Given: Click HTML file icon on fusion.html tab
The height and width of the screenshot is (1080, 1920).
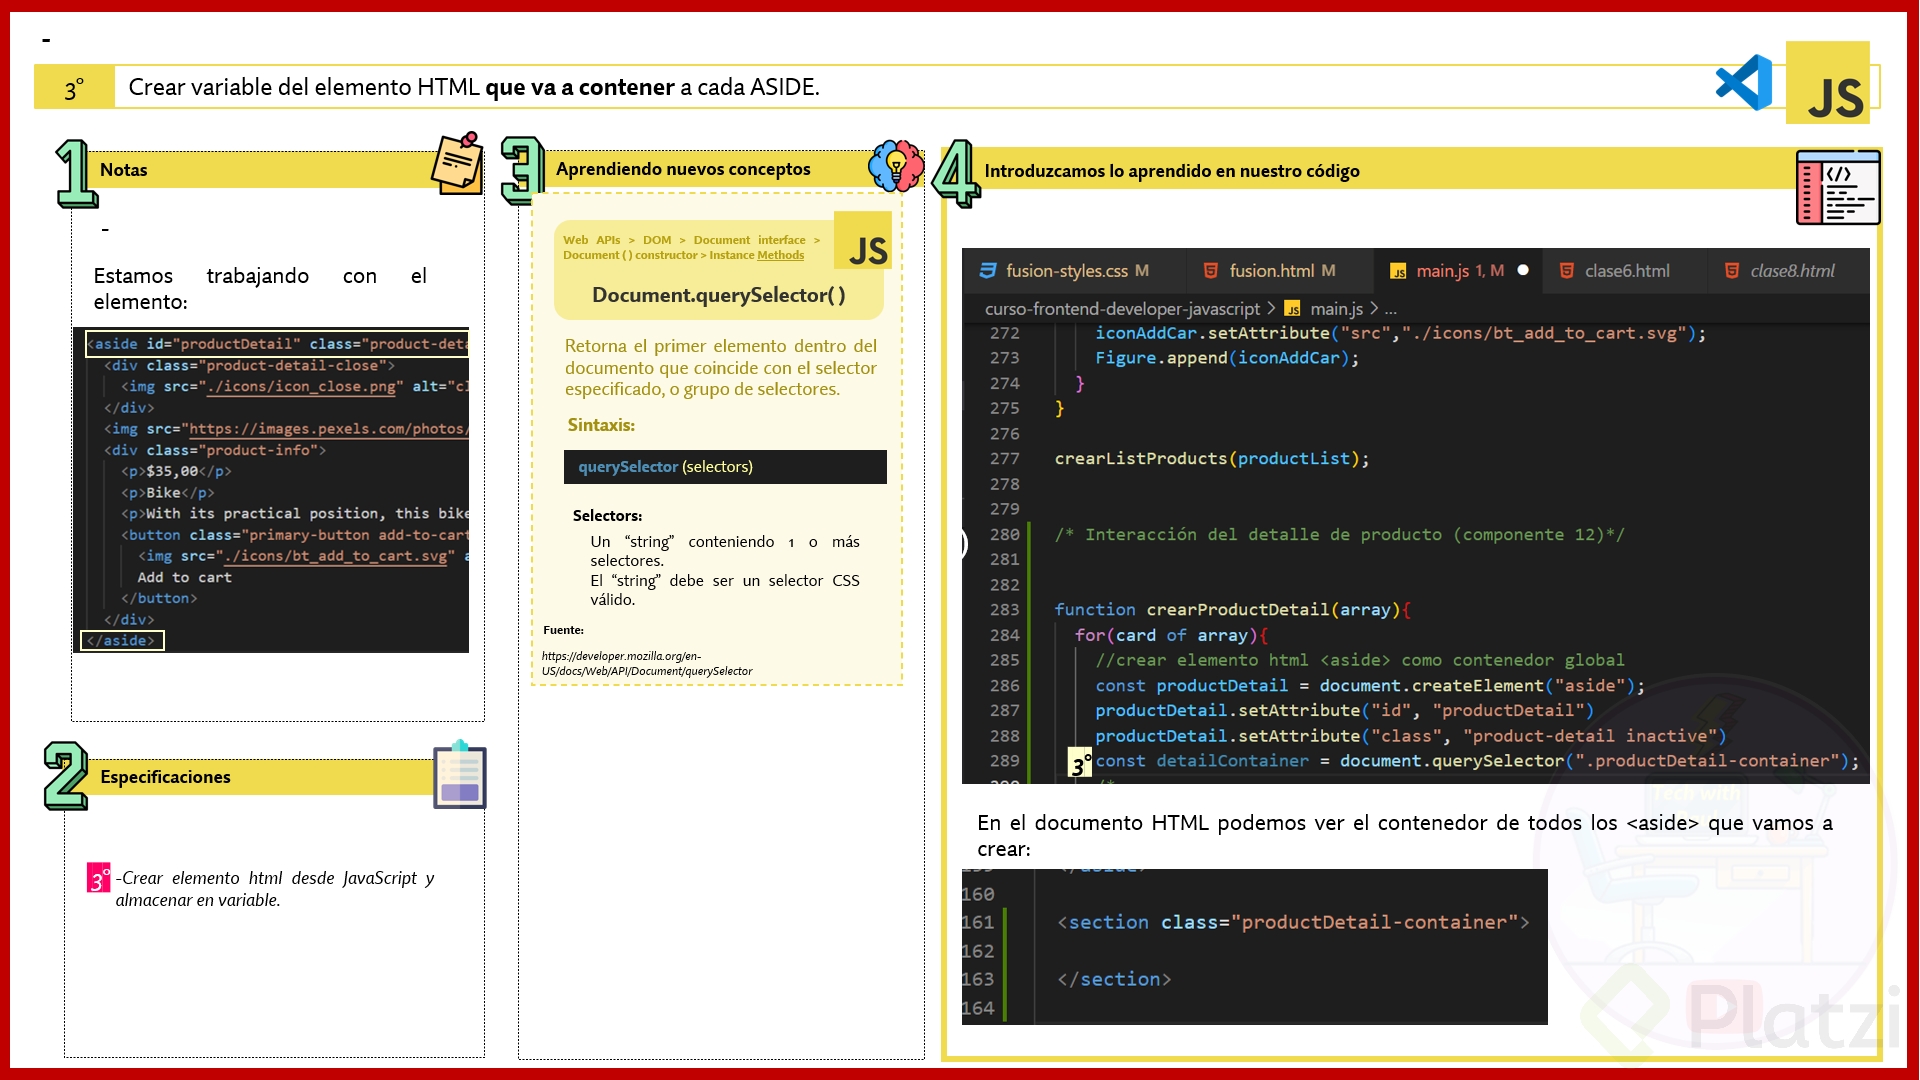Looking at the screenshot, I should (x=1211, y=271).
